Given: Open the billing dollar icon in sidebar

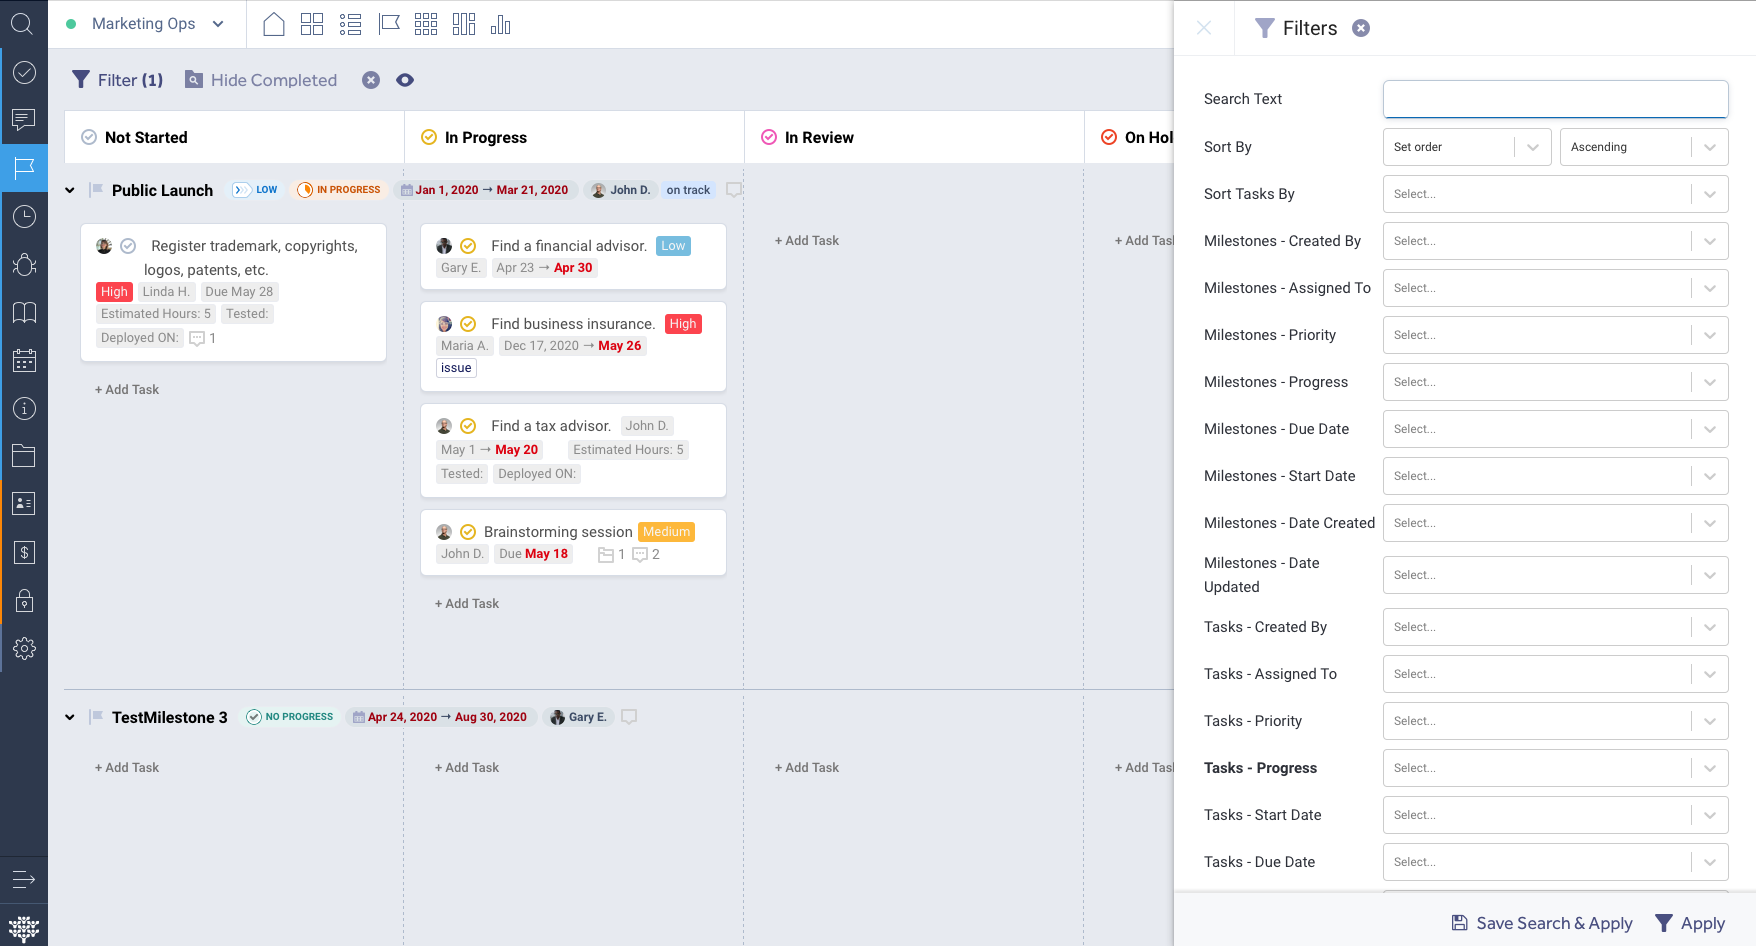Looking at the screenshot, I should tap(24, 552).
